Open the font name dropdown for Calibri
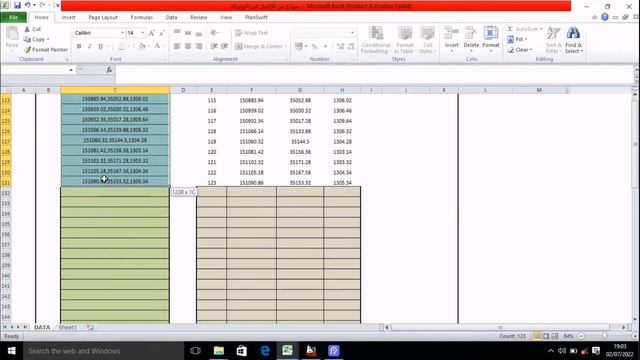 [x=122, y=33]
